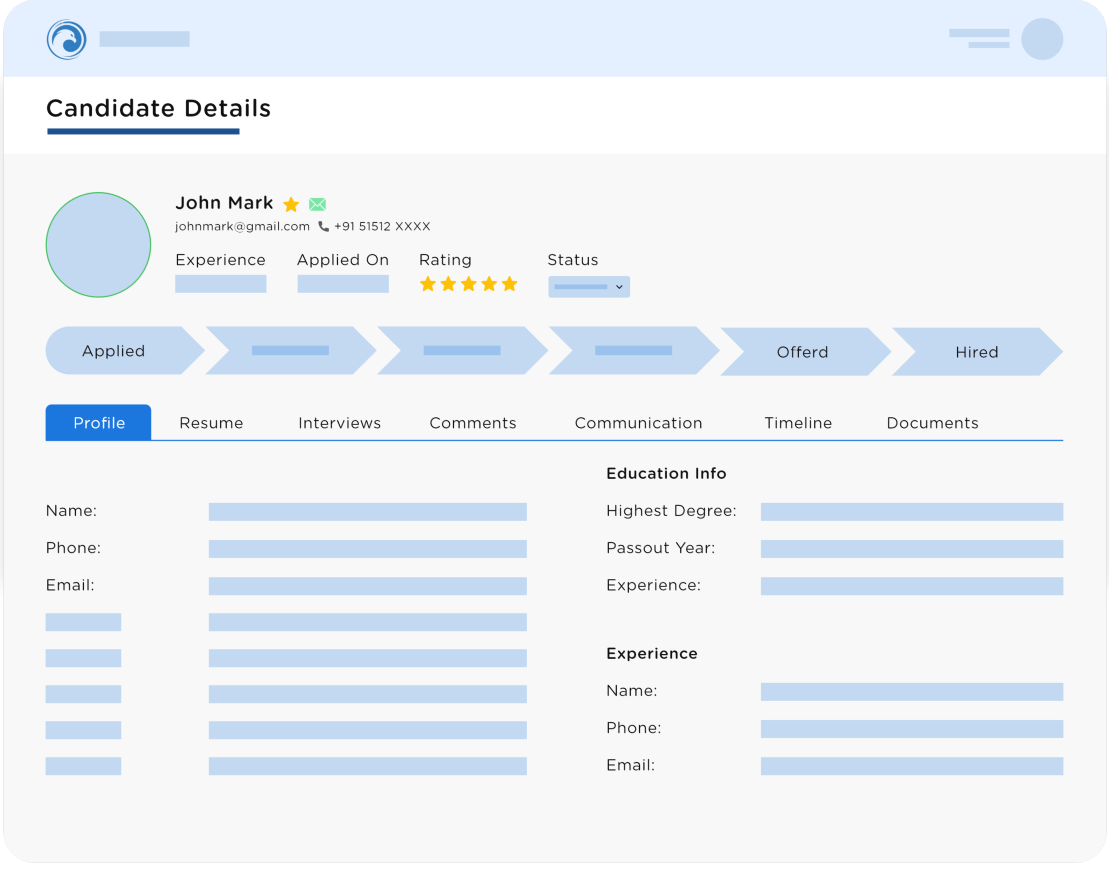Set rating using the third star
The image size is (1109, 882).
coord(469,284)
